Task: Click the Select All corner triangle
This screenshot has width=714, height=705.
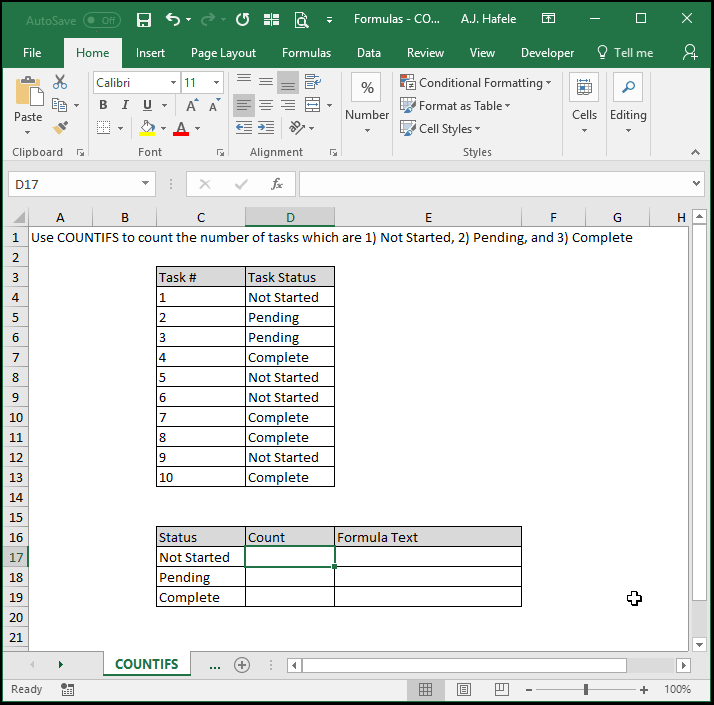Action: 18,217
